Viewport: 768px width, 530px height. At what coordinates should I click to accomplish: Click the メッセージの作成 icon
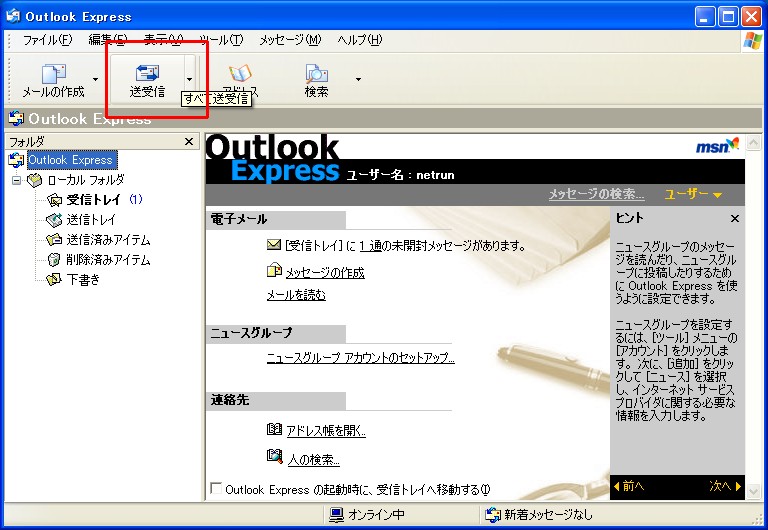[x=274, y=270]
